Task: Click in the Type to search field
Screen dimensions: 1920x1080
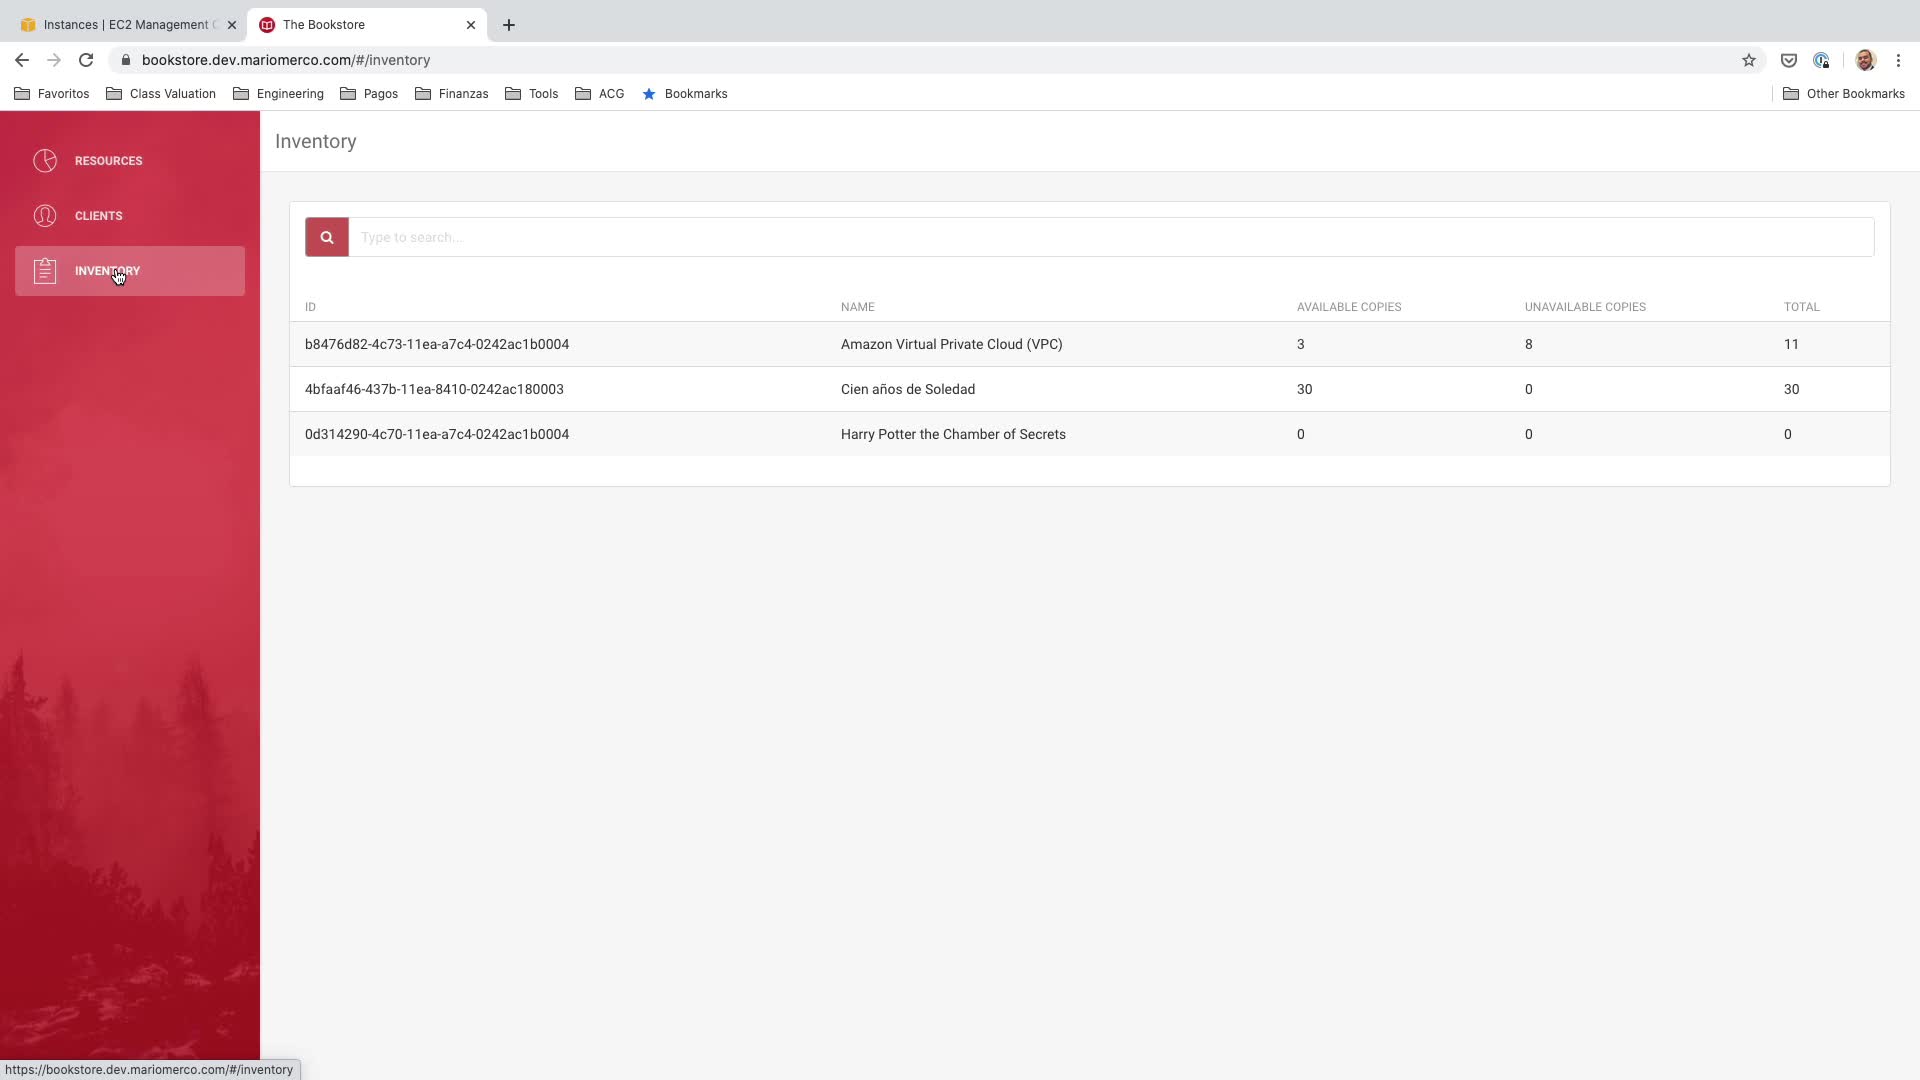Action: pyautogui.click(x=1110, y=237)
